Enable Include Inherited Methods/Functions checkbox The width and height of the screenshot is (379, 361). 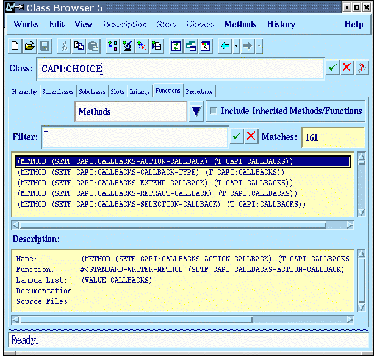click(213, 111)
